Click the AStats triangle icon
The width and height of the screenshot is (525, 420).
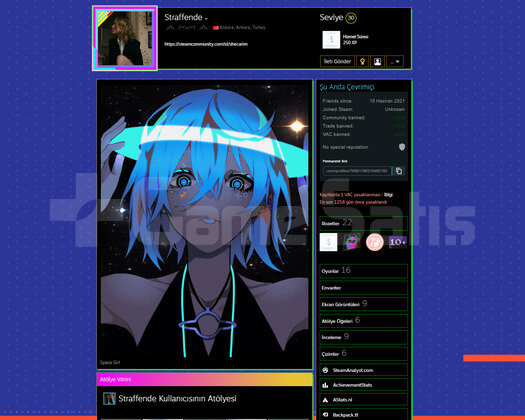click(x=325, y=400)
